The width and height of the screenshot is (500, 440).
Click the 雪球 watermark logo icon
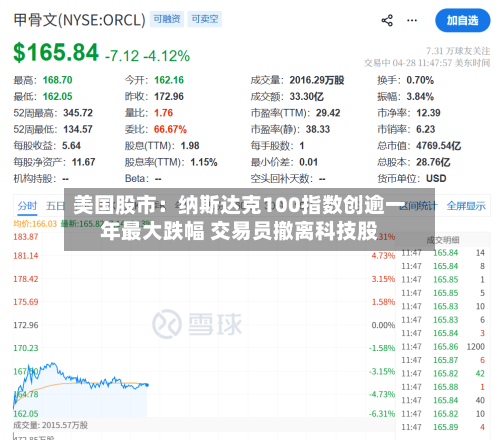(x=167, y=324)
